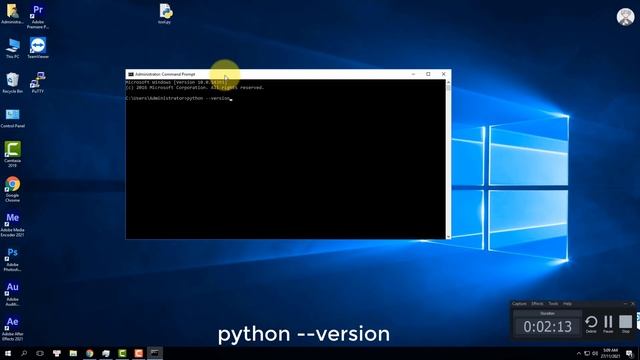Launch the Adobe Media Encoder shortcut

click(12, 224)
